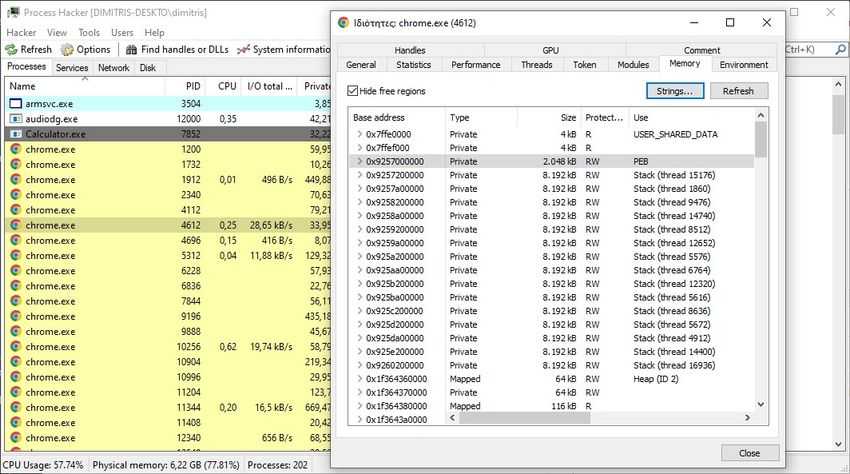Open the Environment tab in properties

click(744, 65)
